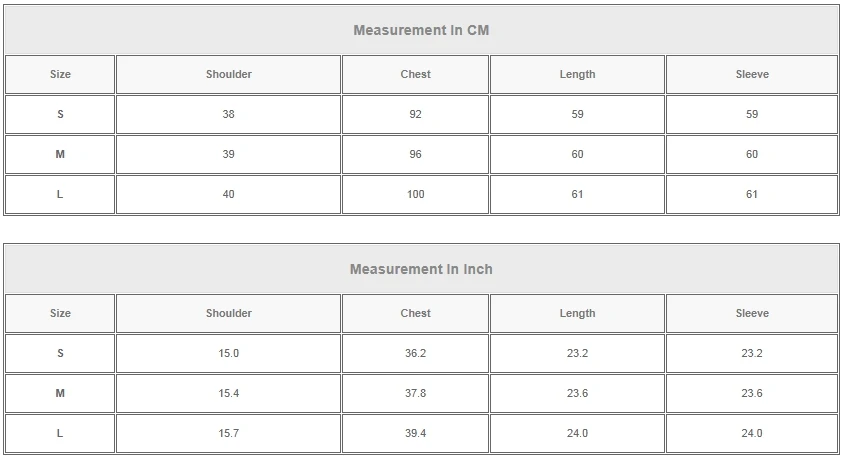The width and height of the screenshot is (844, 460).
Task: Select the Chest header in the Inch table
Action: 416,313
